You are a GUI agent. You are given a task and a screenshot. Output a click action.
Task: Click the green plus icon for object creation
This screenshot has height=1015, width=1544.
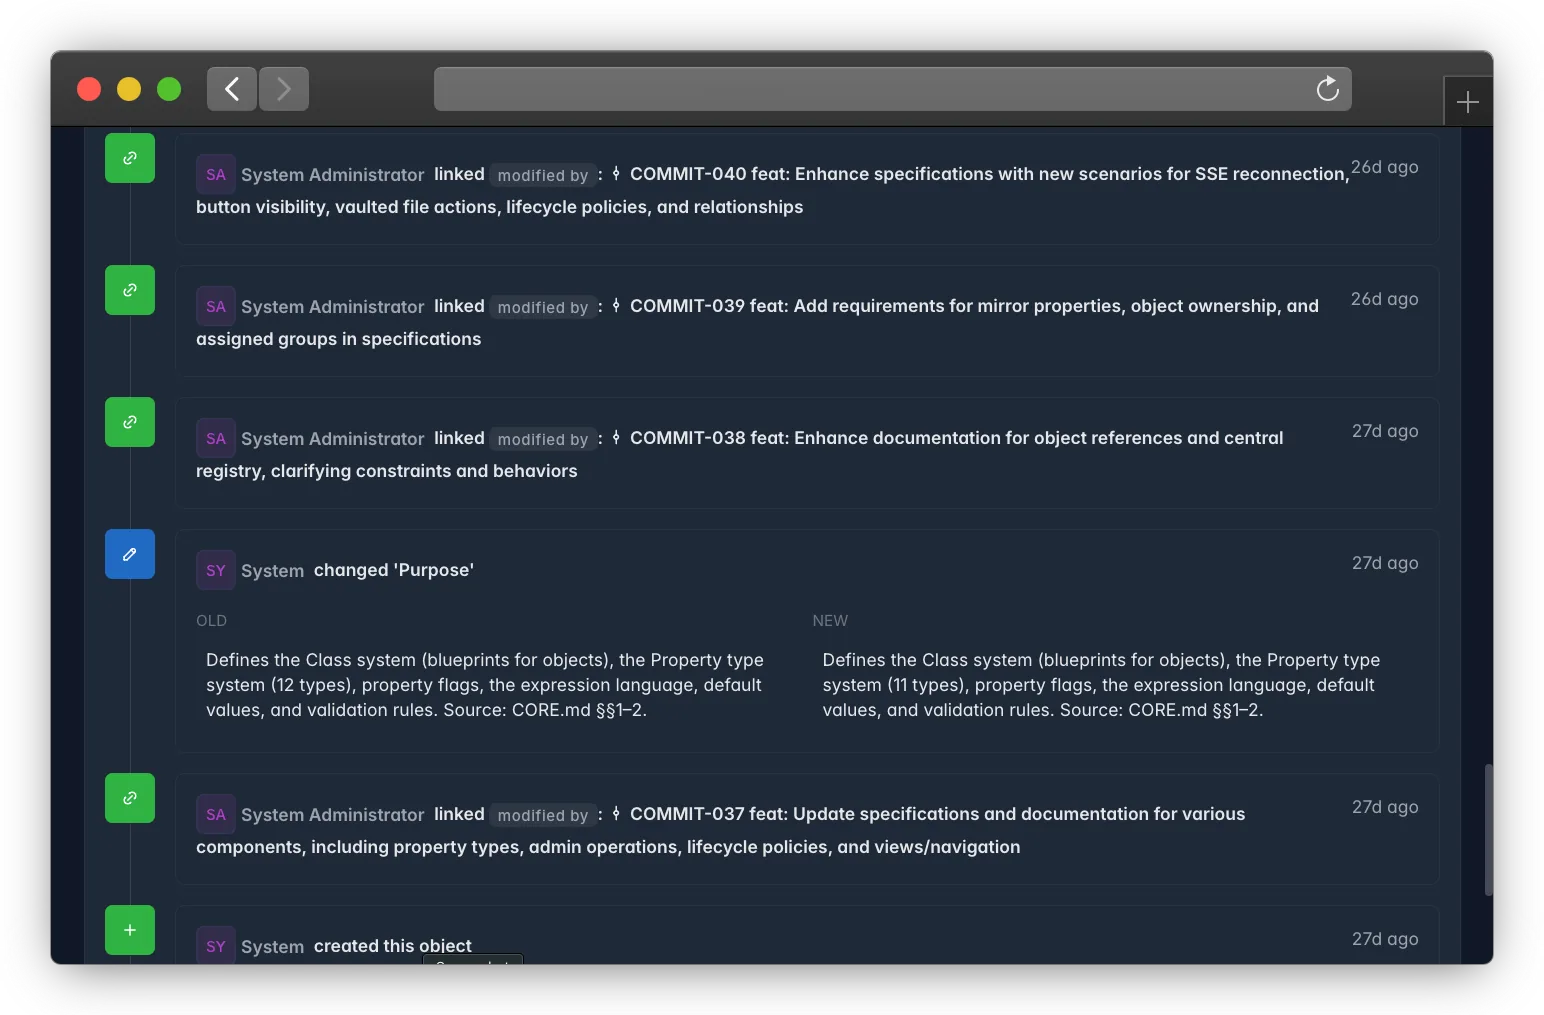pyautogui.click(x=130, y=930)
